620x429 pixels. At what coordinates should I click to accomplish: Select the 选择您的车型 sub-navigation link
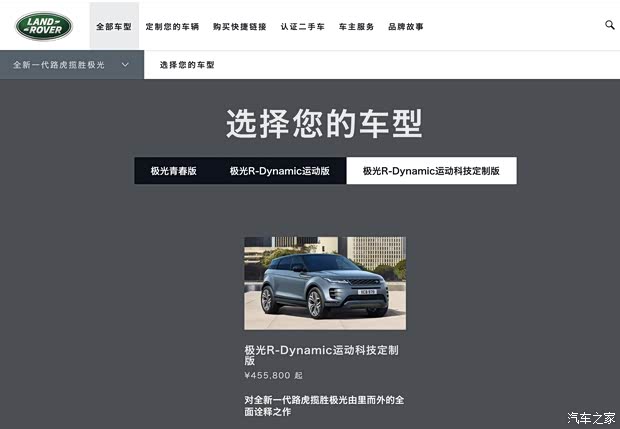click(x=187, y=65)
